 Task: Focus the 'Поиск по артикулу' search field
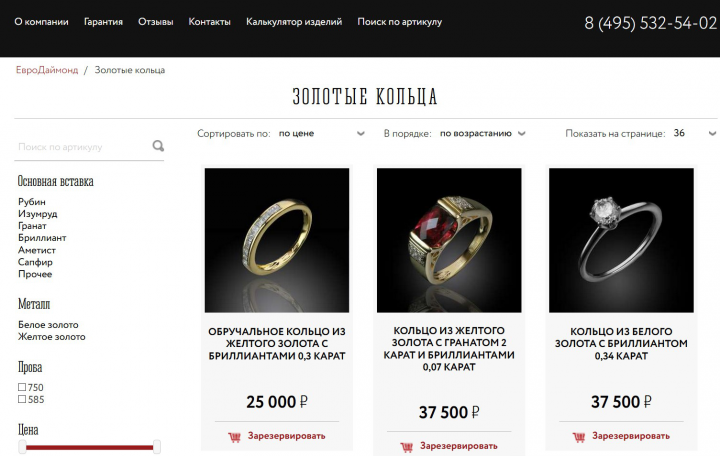tap(83, 147)
